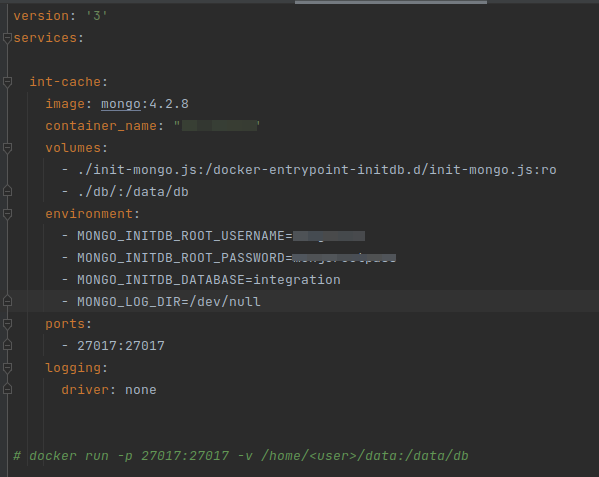Click the volumes key
Image resolution: width=599 pixels, height=477 pixels.
click(x=73, y=148)
